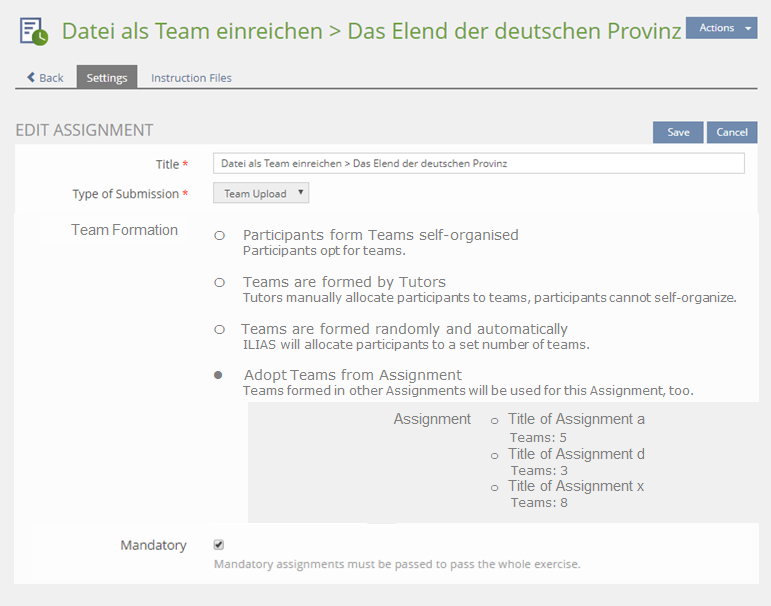
Task: Click the exercise assignment icon beside the page title
Action: [x=34, y=31]
